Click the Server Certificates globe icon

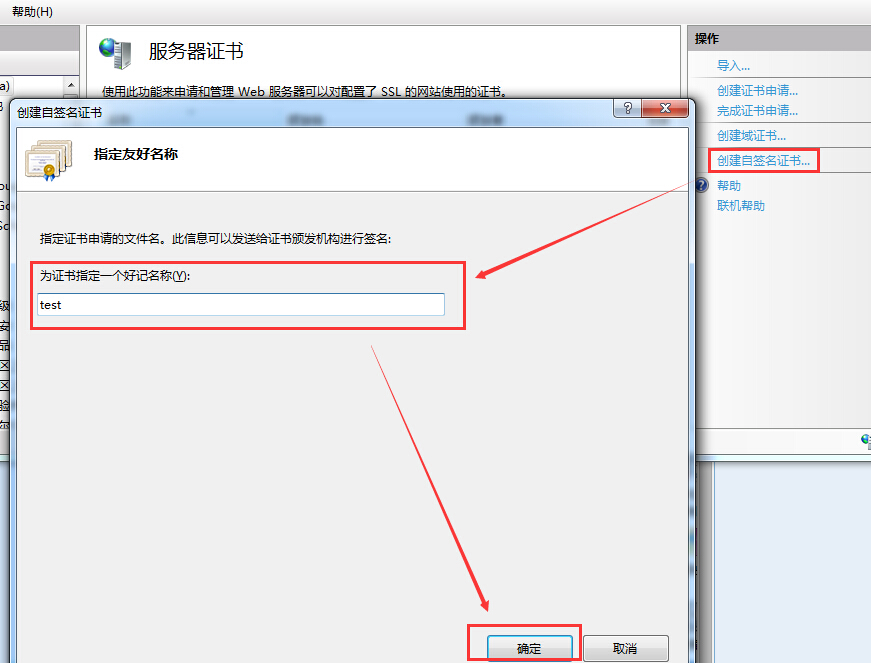click(x=115, y=52)
